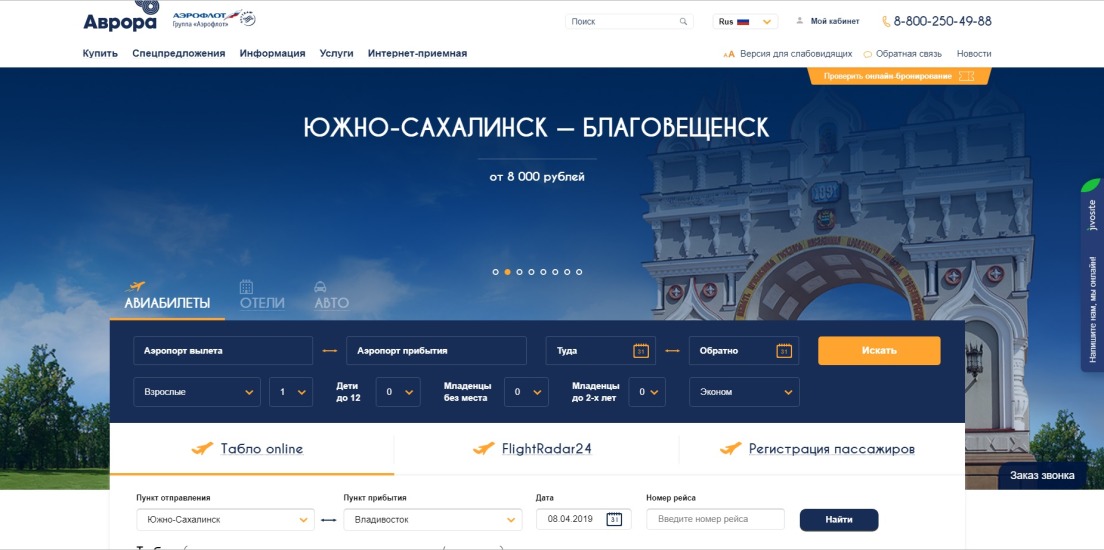Click the orange Искать button

click(x=879, y=351)
